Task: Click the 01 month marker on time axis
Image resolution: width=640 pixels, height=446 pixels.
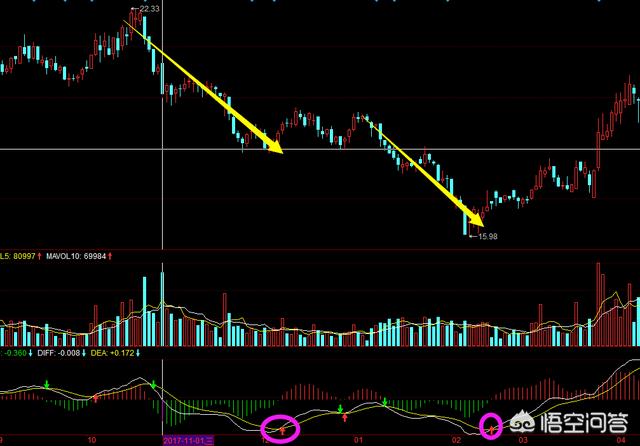Action: click(357, 440)
